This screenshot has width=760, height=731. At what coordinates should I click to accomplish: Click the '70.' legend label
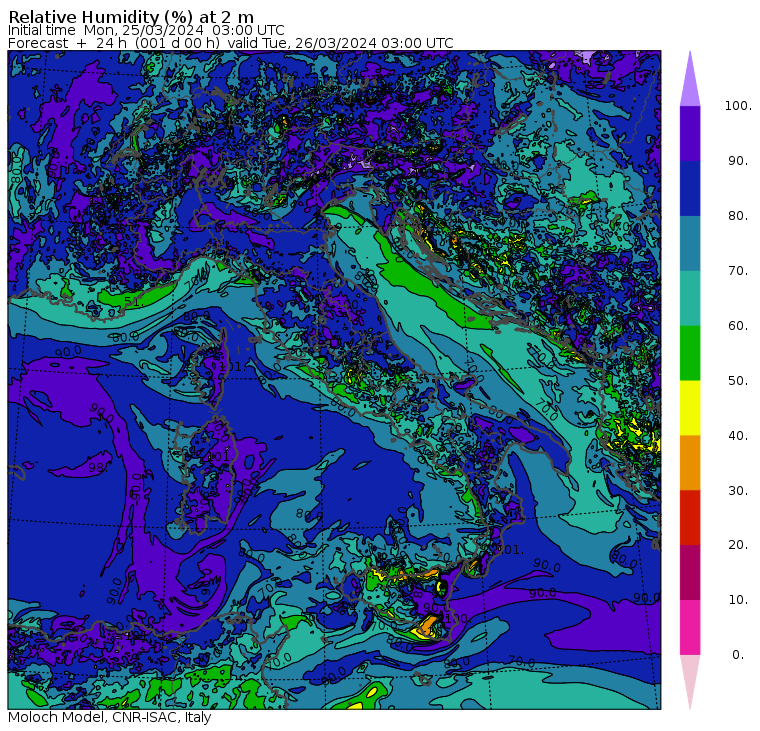(738, 270)
